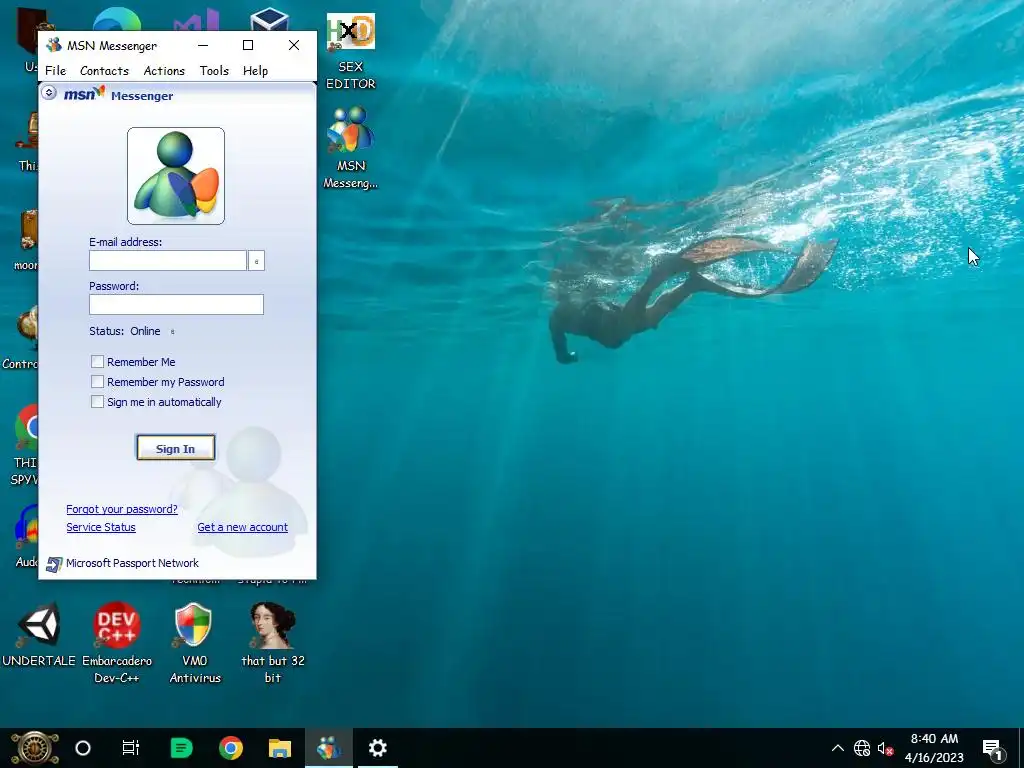
Task: Select the MSN Messenger desktop shortcut
Action: click(351, 148)
